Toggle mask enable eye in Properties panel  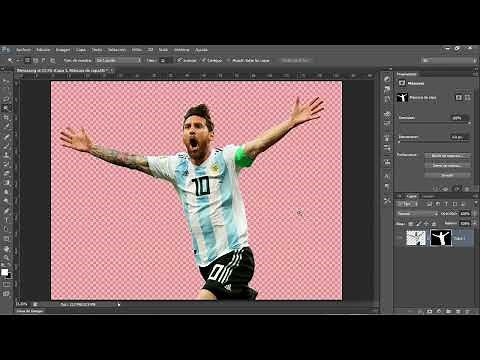pyautogui.click(x=457, y=189)
